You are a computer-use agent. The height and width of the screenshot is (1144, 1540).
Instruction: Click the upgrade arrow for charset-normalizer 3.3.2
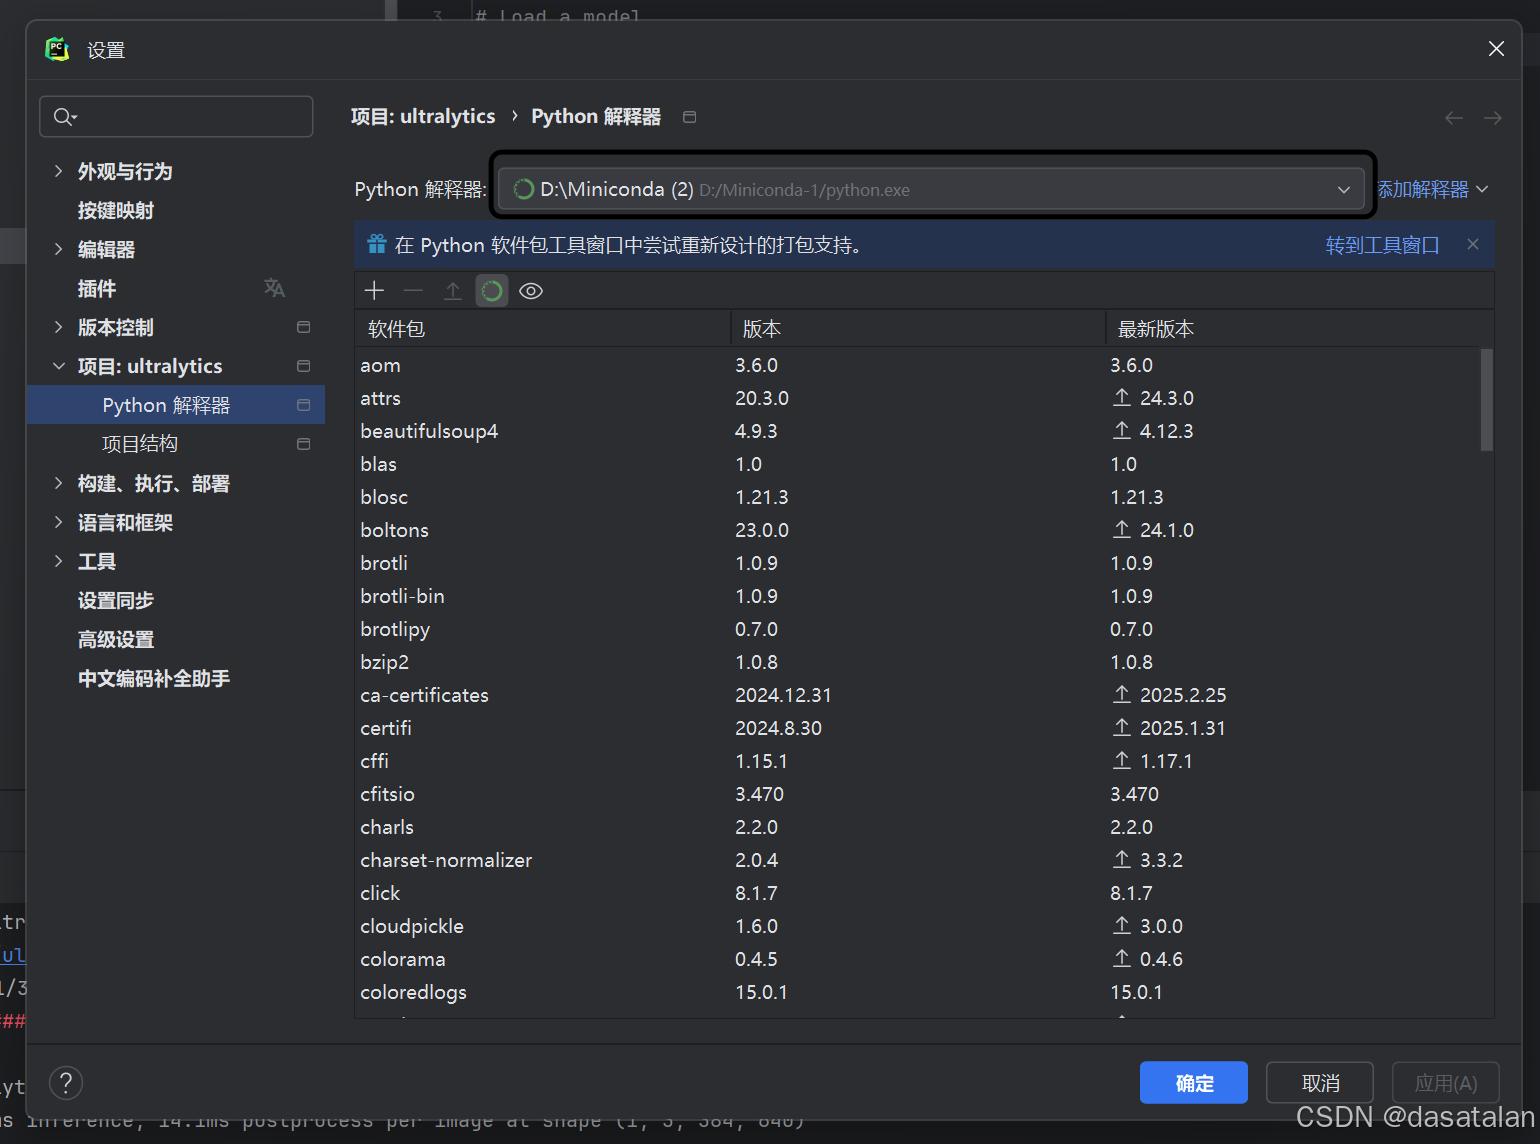[x=1122, y=860]
